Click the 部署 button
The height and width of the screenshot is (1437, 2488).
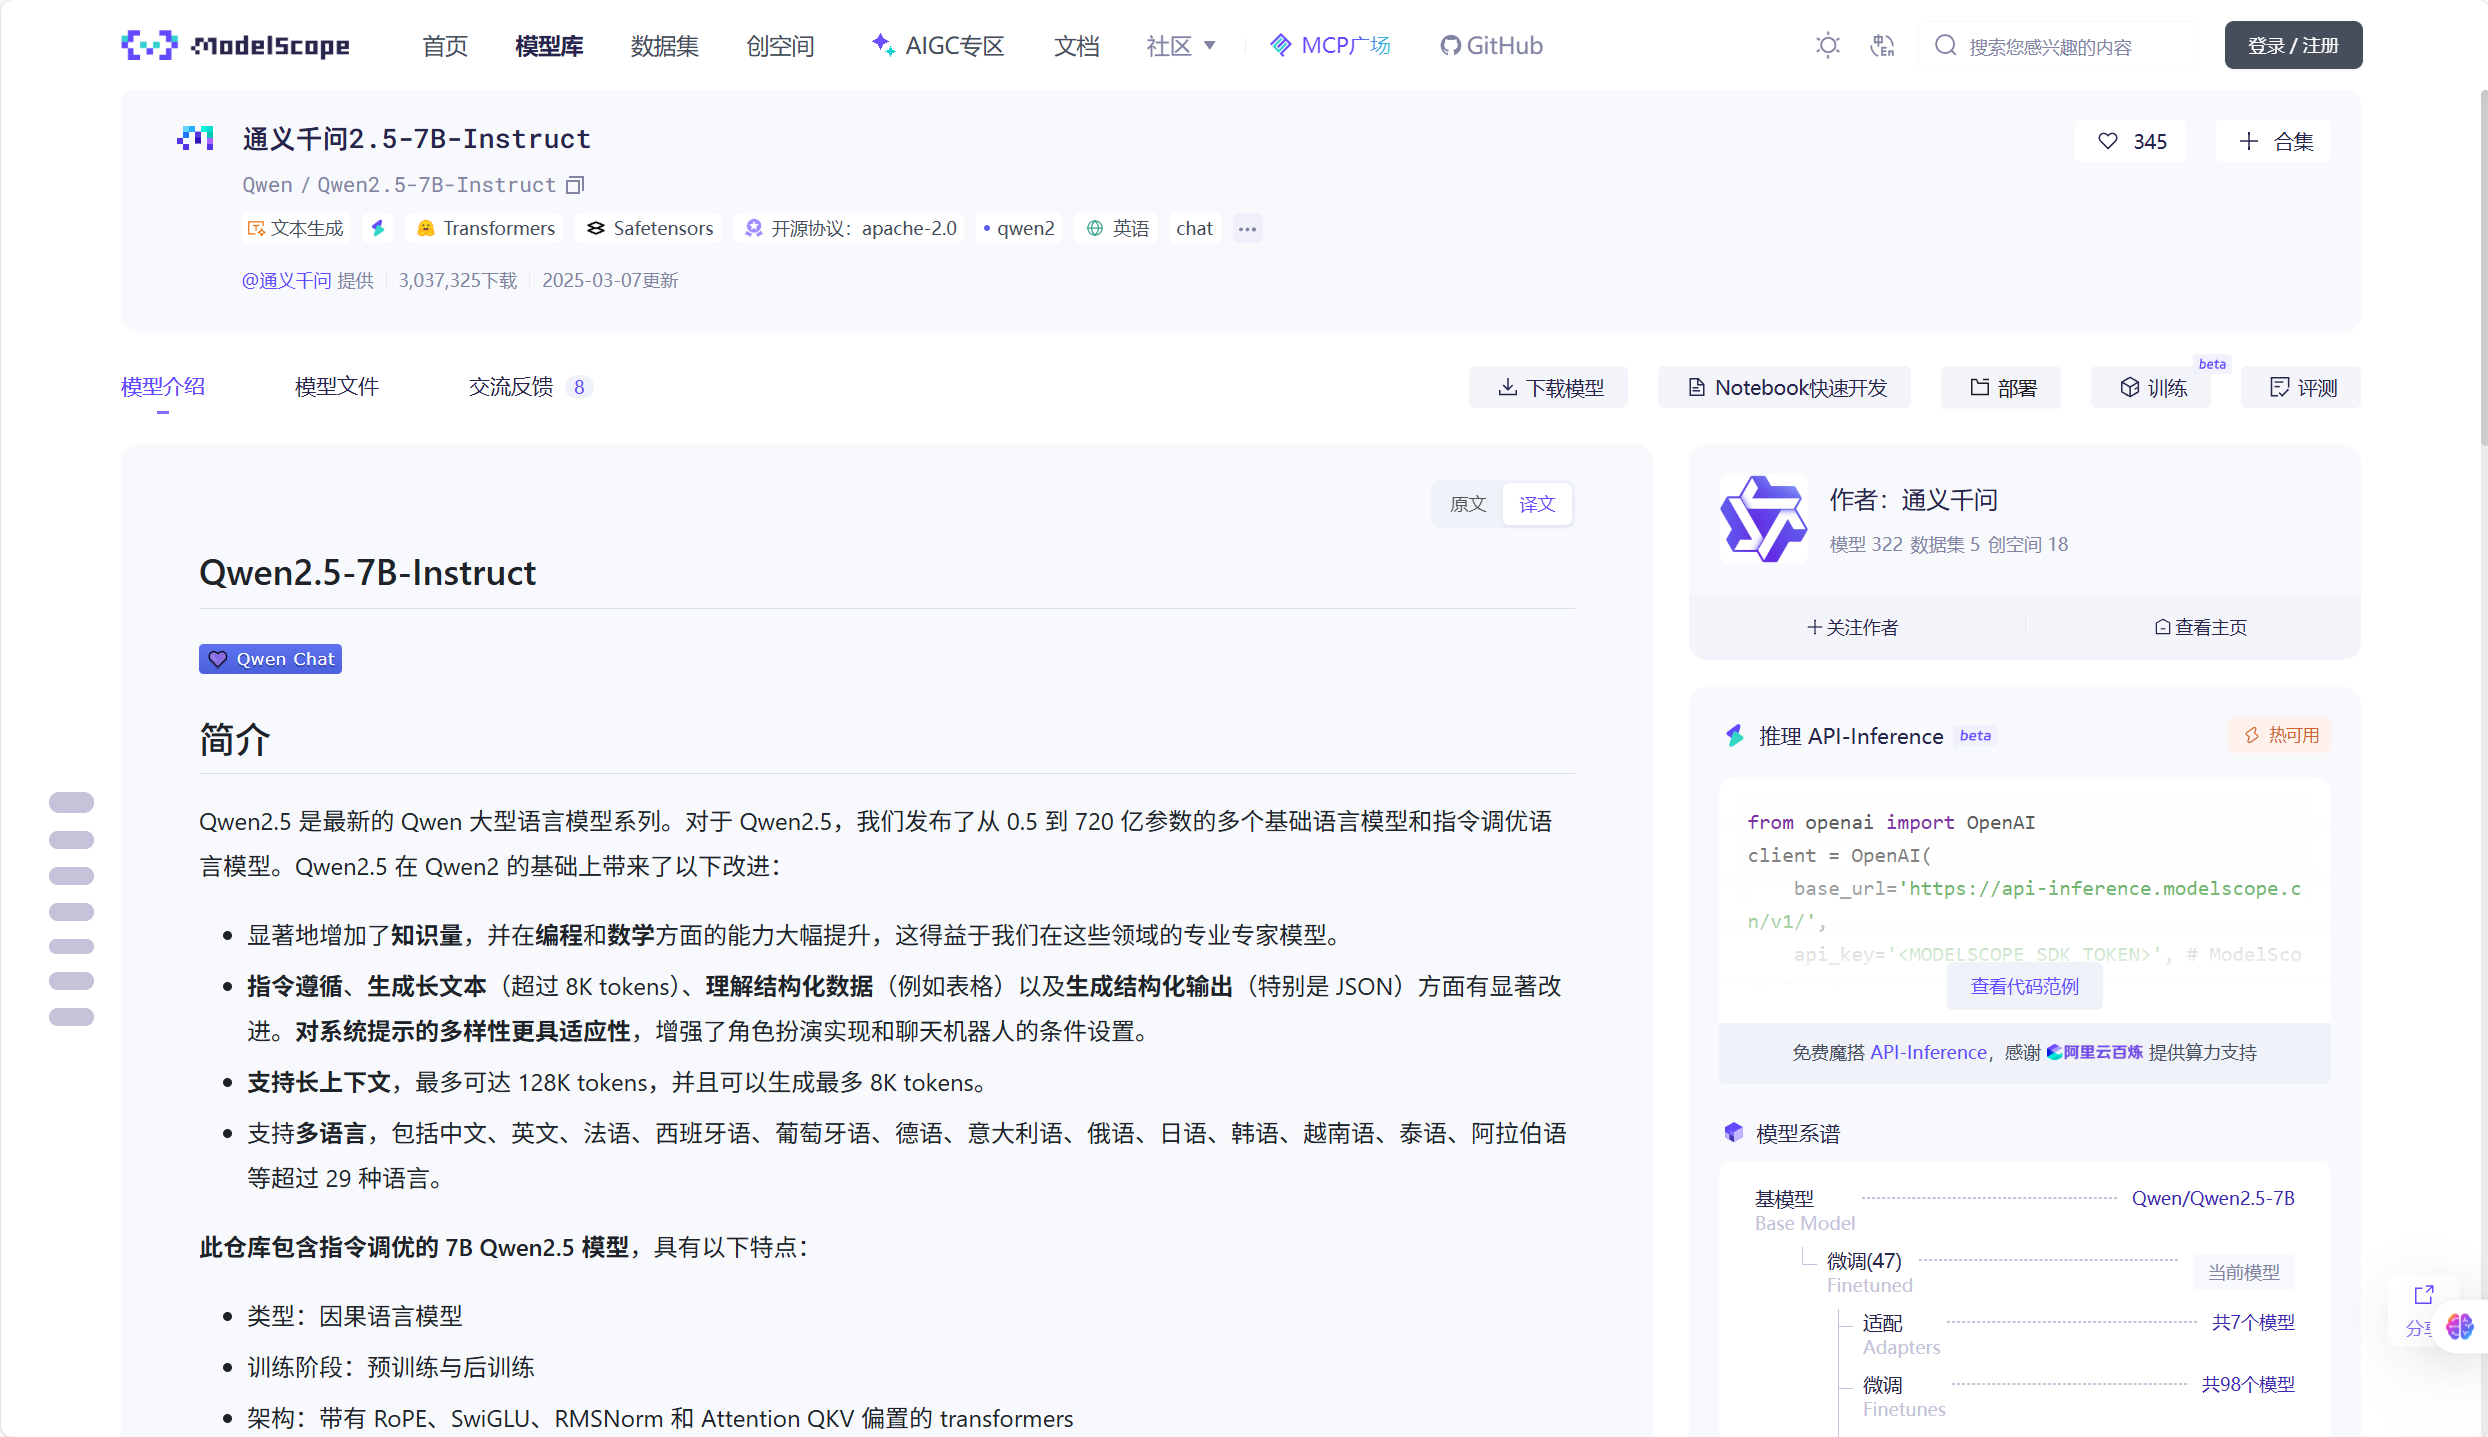(2002, 387)
